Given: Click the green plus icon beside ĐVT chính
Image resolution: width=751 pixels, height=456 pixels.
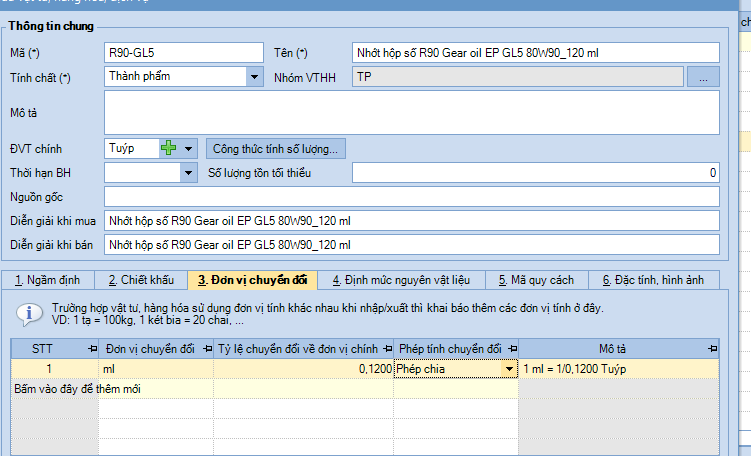Looking at the screenshot, I should coord(169,148).
